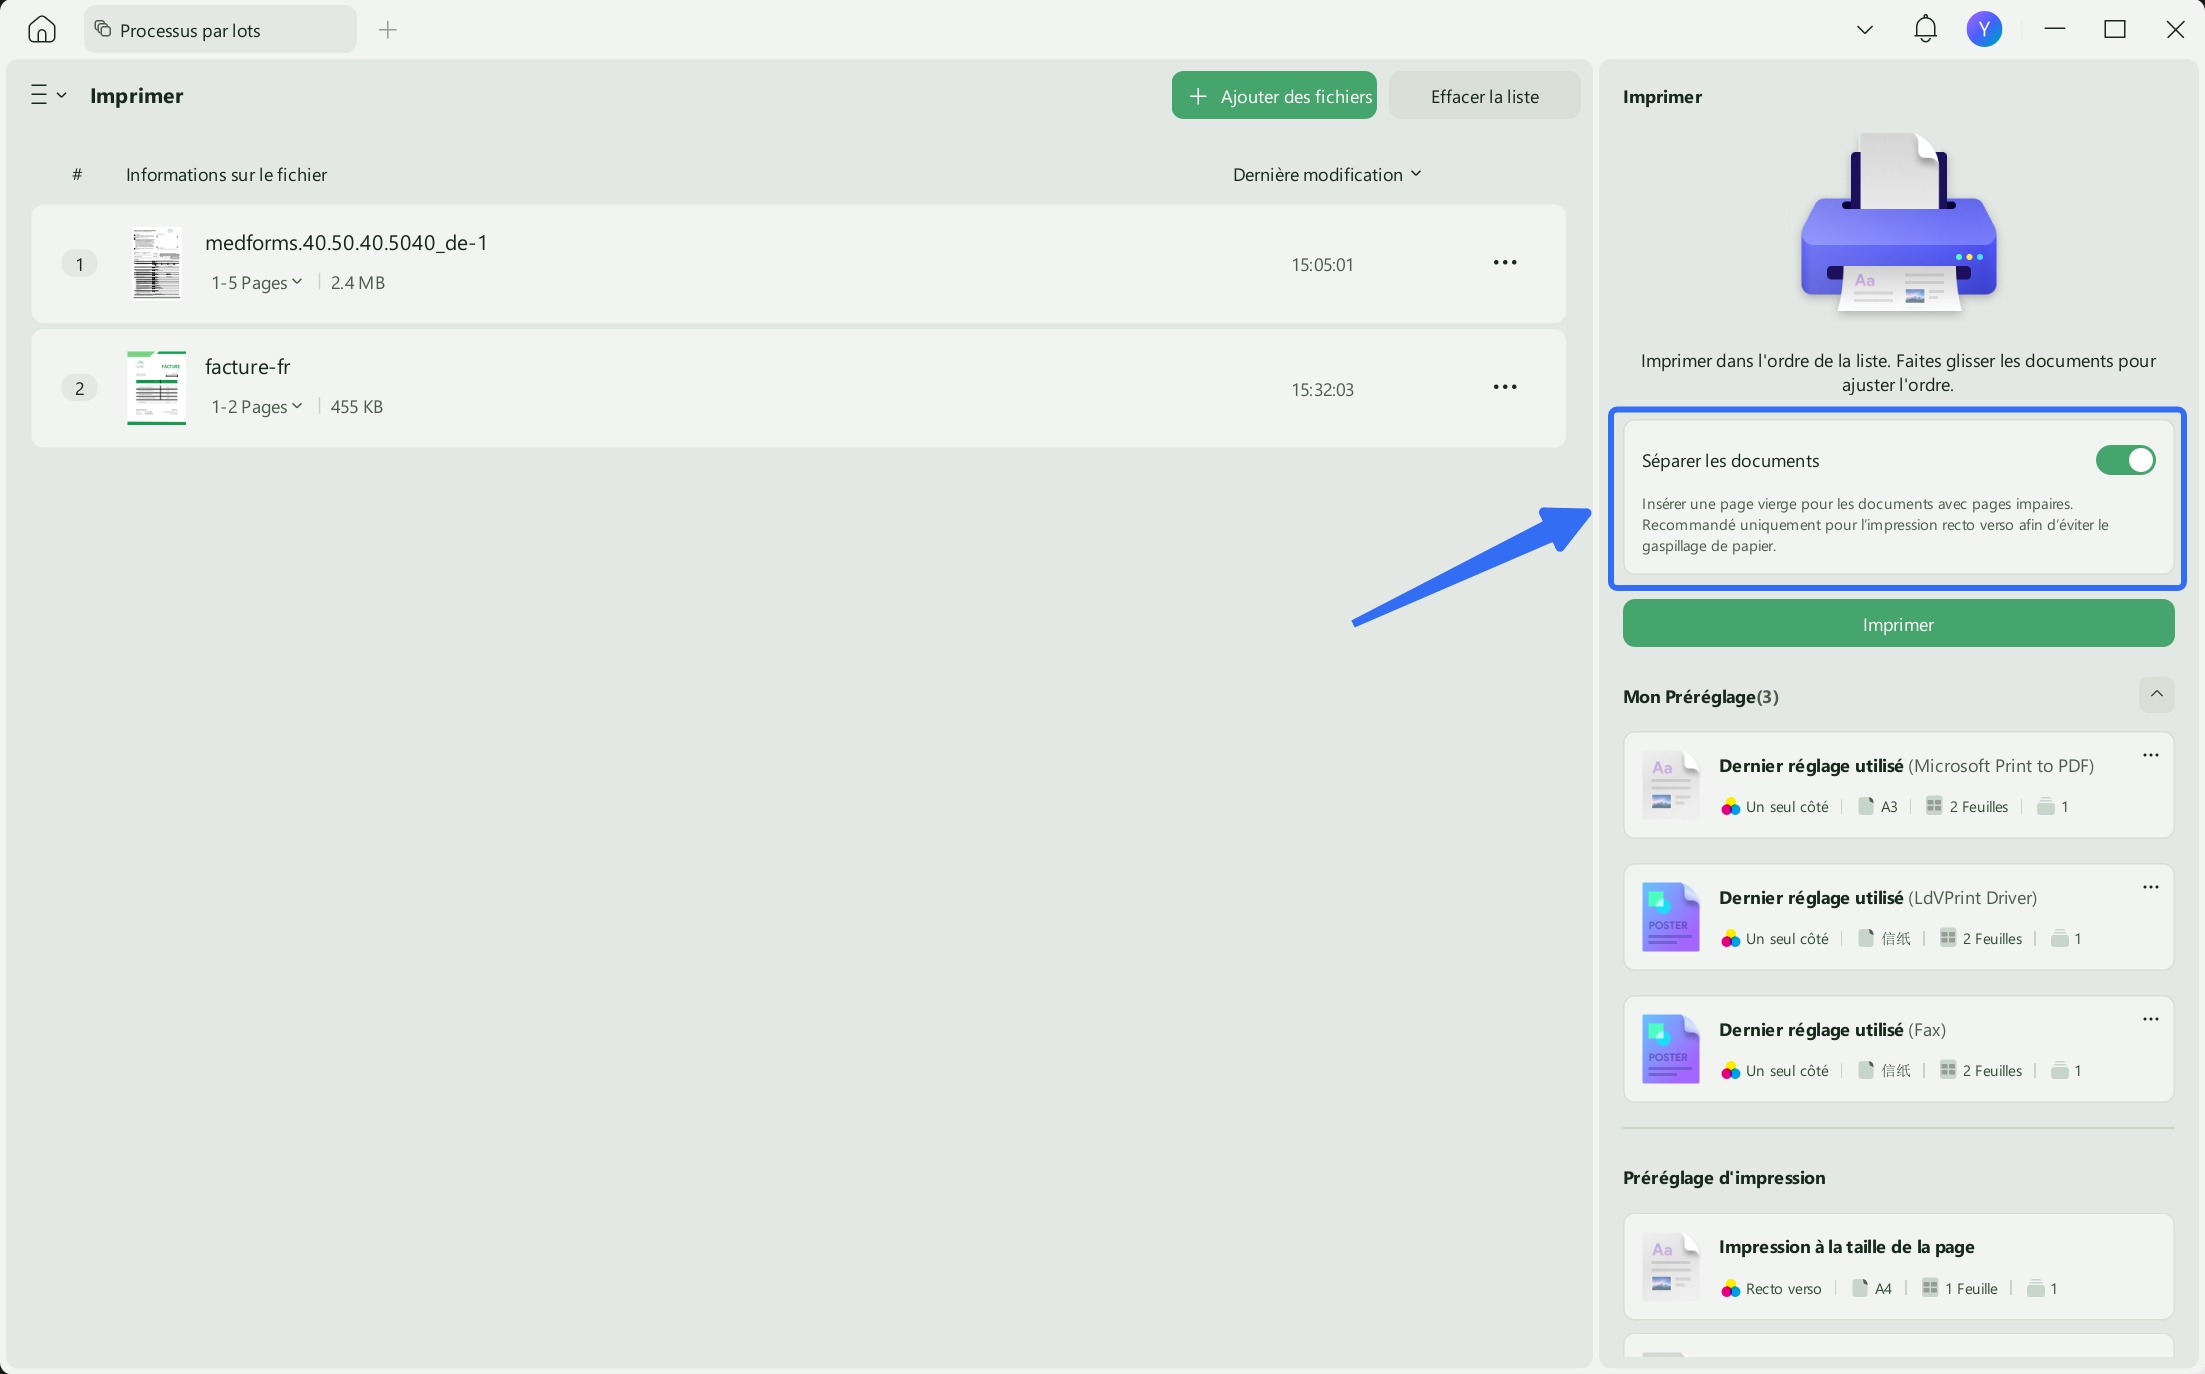Viewport: 2205px width, 1374px height.
Task: Go to the Home icon
Action: pos(42,30)
